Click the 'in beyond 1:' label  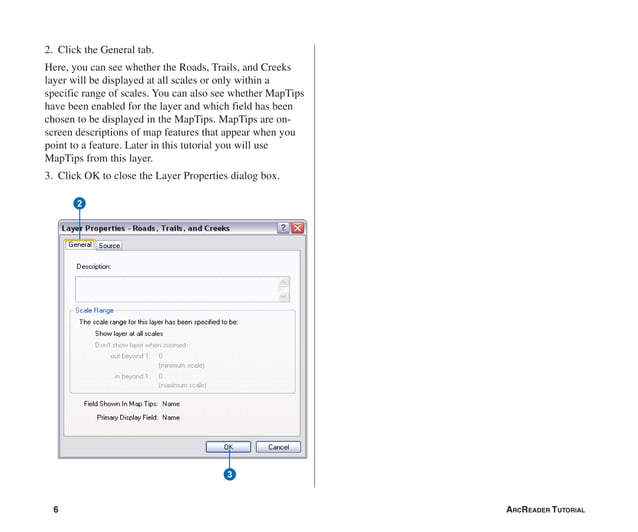click(132, 376)
